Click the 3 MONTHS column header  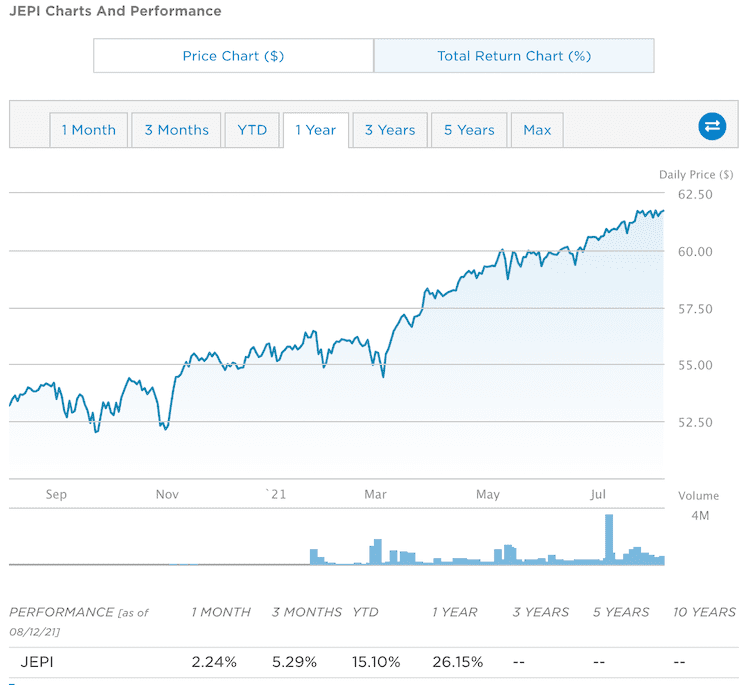coord(307,612)
